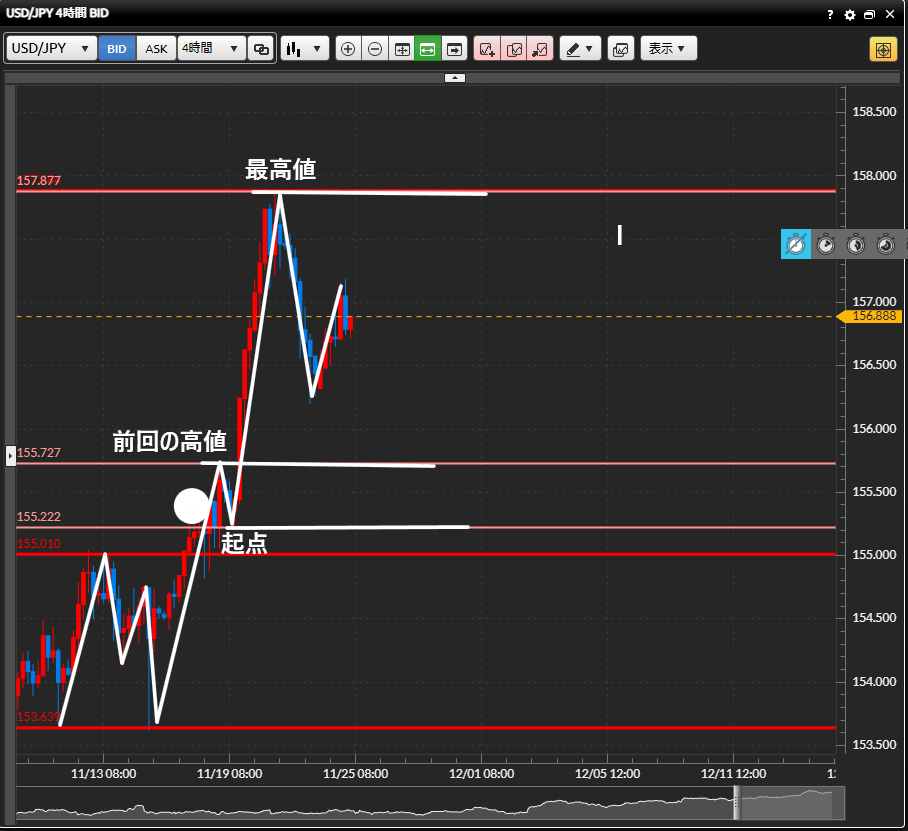The width and height of the screenshot is (908, 831).
Task: Collapse the toolbar using top arrow handle
Action: (x=454, y=77)
